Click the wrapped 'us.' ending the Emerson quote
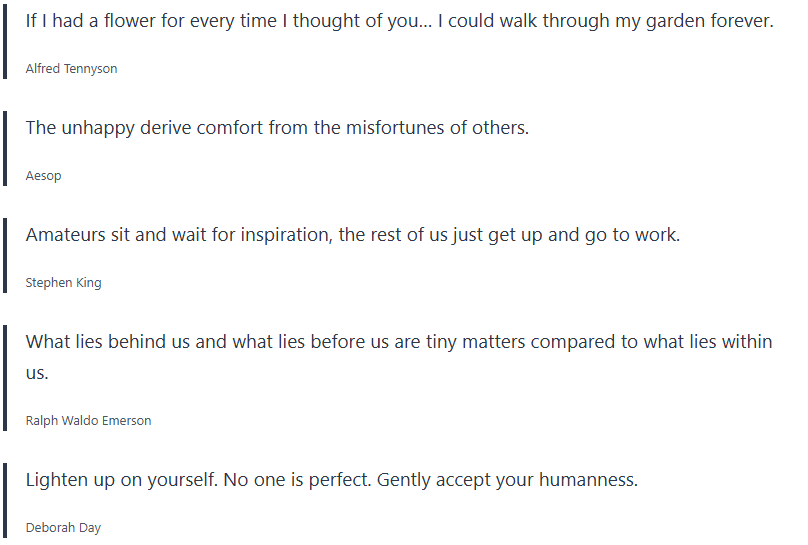The image size is (808, 545). (x=37, y=373)
